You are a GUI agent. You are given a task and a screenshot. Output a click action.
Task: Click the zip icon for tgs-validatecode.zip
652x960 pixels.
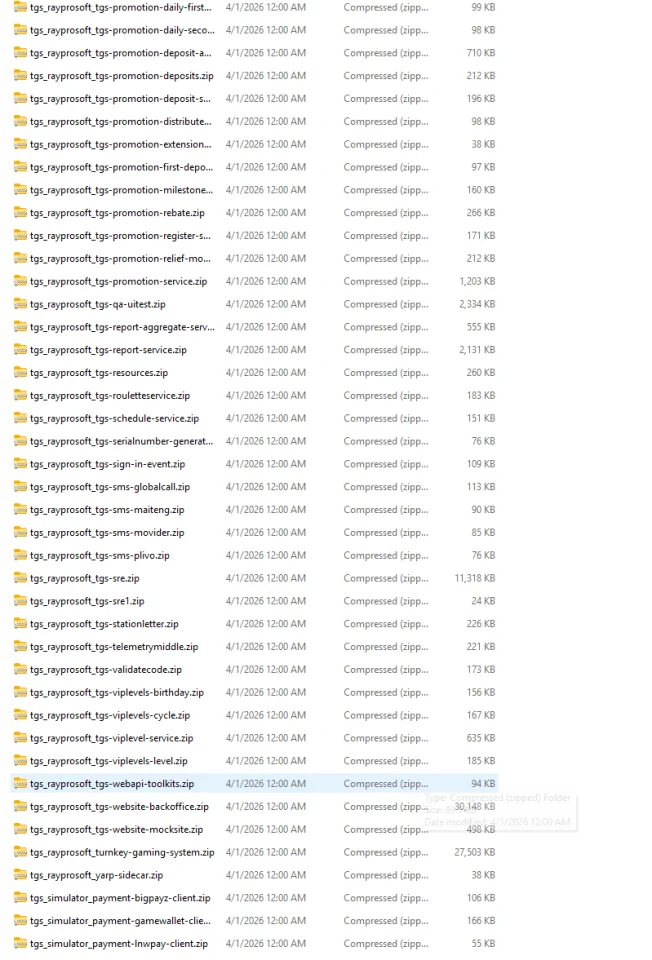(x=20, y=670)
